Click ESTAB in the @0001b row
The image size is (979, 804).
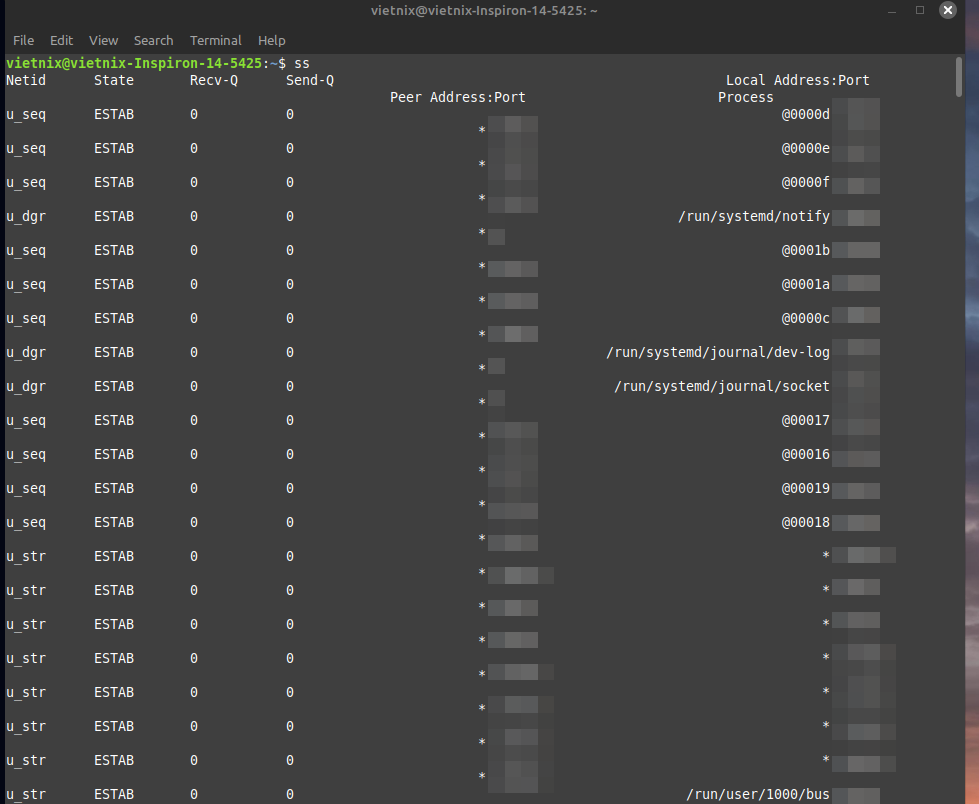coord(114,250)
